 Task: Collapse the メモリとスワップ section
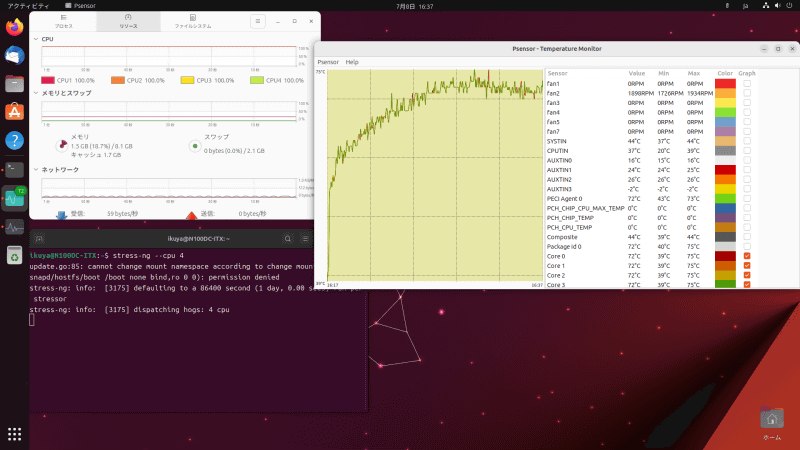point(36,93)
